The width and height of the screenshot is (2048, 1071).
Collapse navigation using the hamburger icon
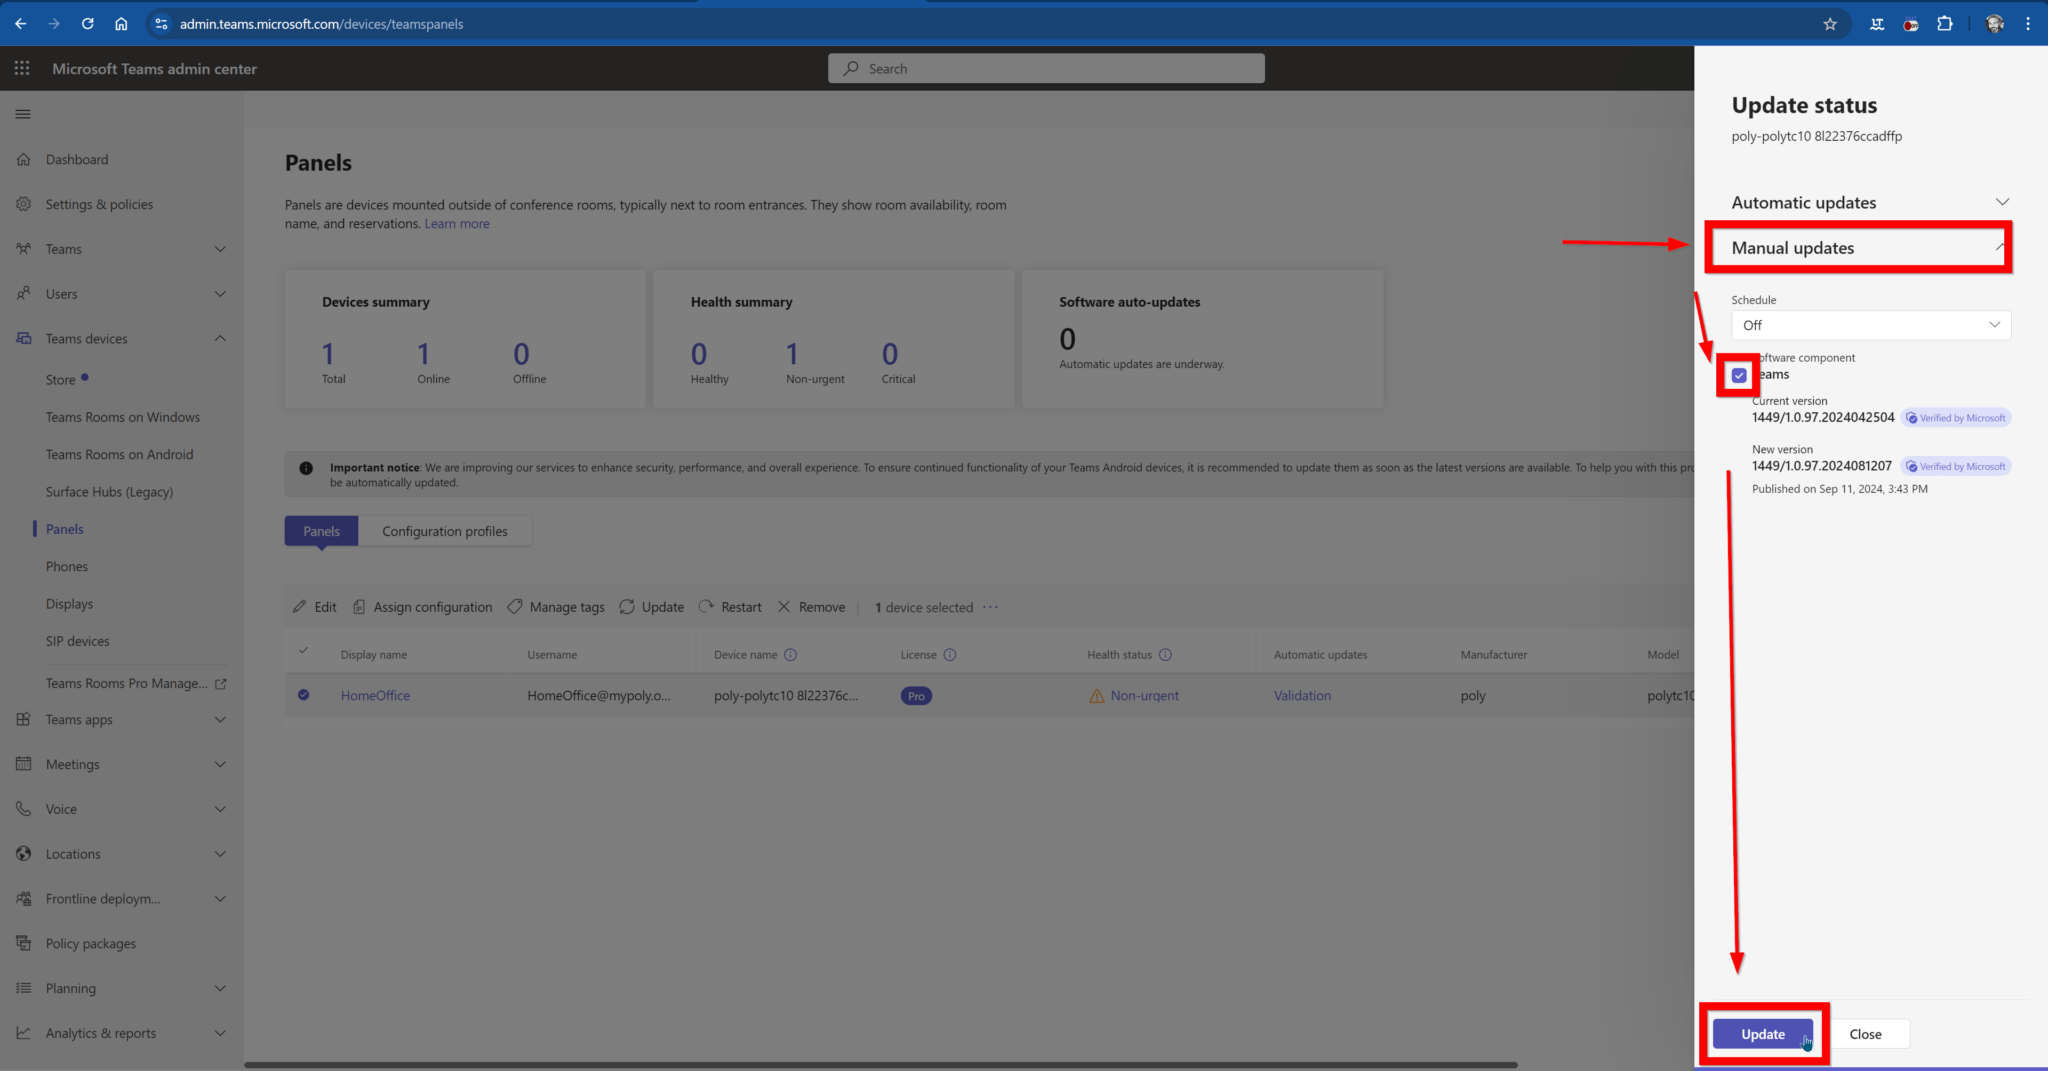[23, 113]
